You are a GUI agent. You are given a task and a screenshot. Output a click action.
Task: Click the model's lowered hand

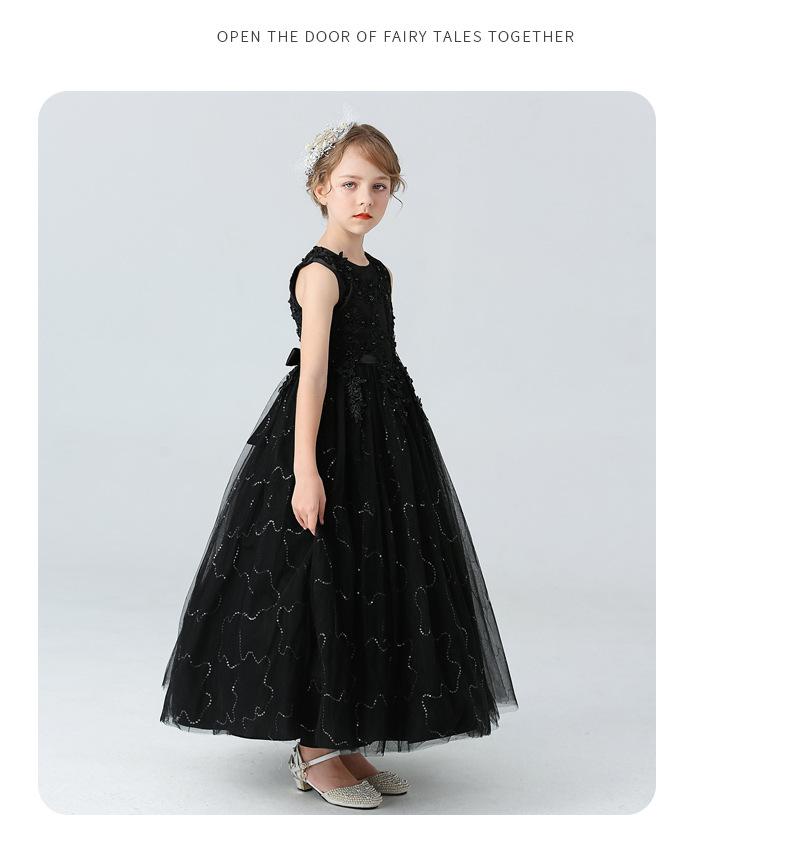pos(308,505)
